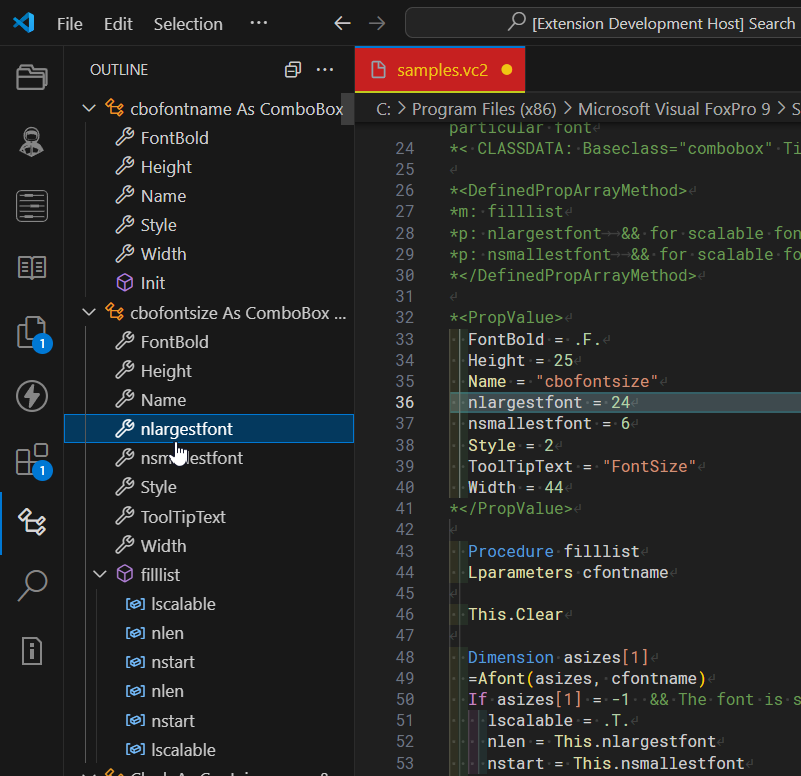Select Height under cbofontname
The height and width of the screenshot is (776, 801).
click(209, 167)
